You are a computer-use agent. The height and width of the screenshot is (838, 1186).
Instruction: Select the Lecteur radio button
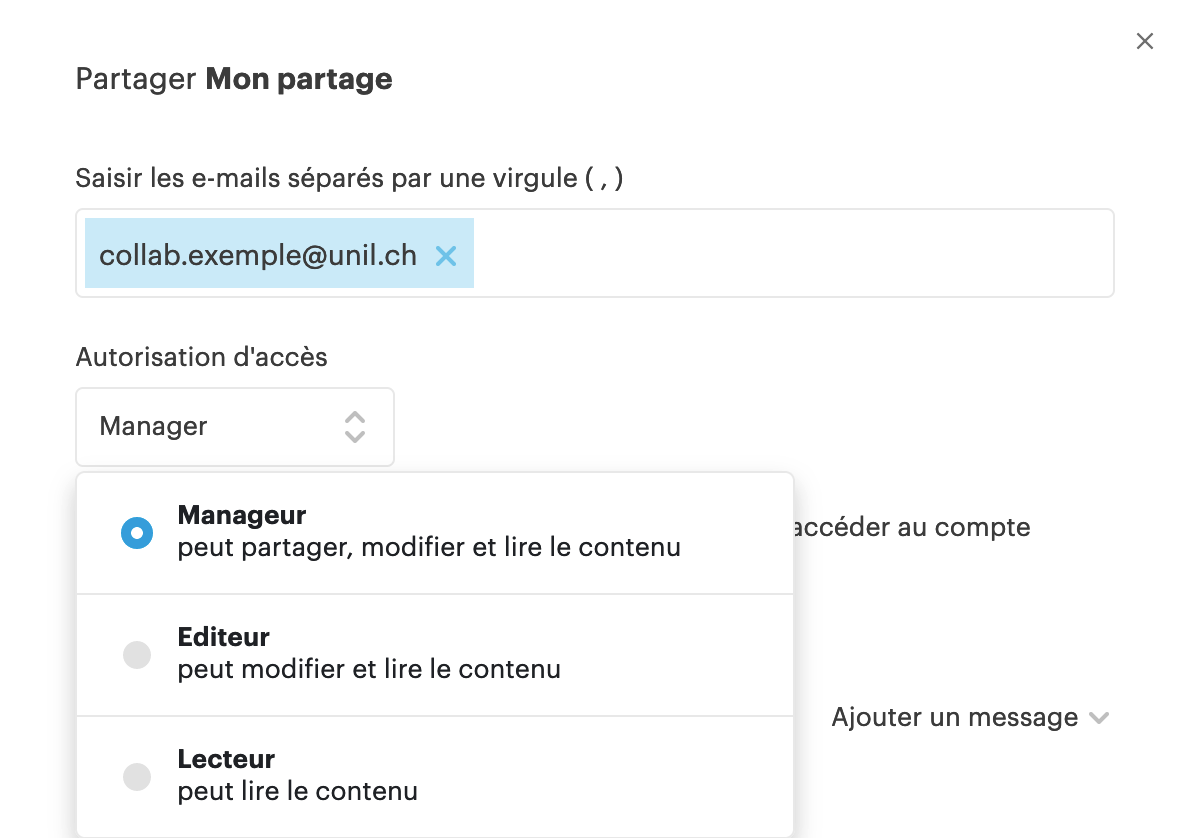coord(137,777)
